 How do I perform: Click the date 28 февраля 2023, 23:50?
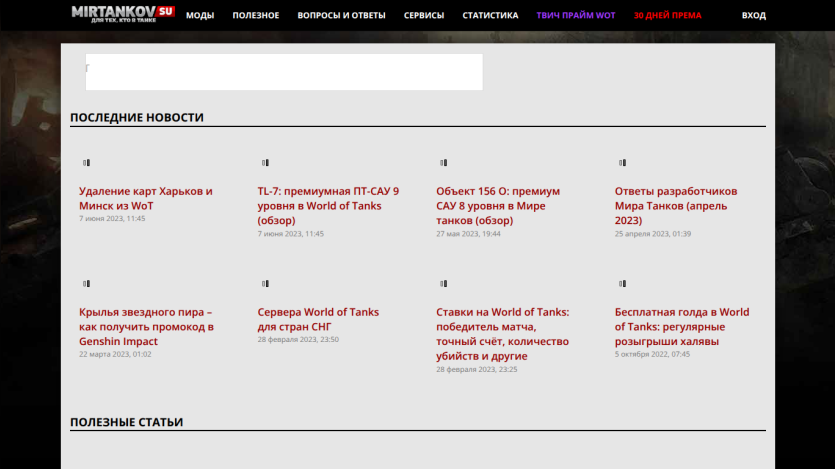click(x=298, y=339)
